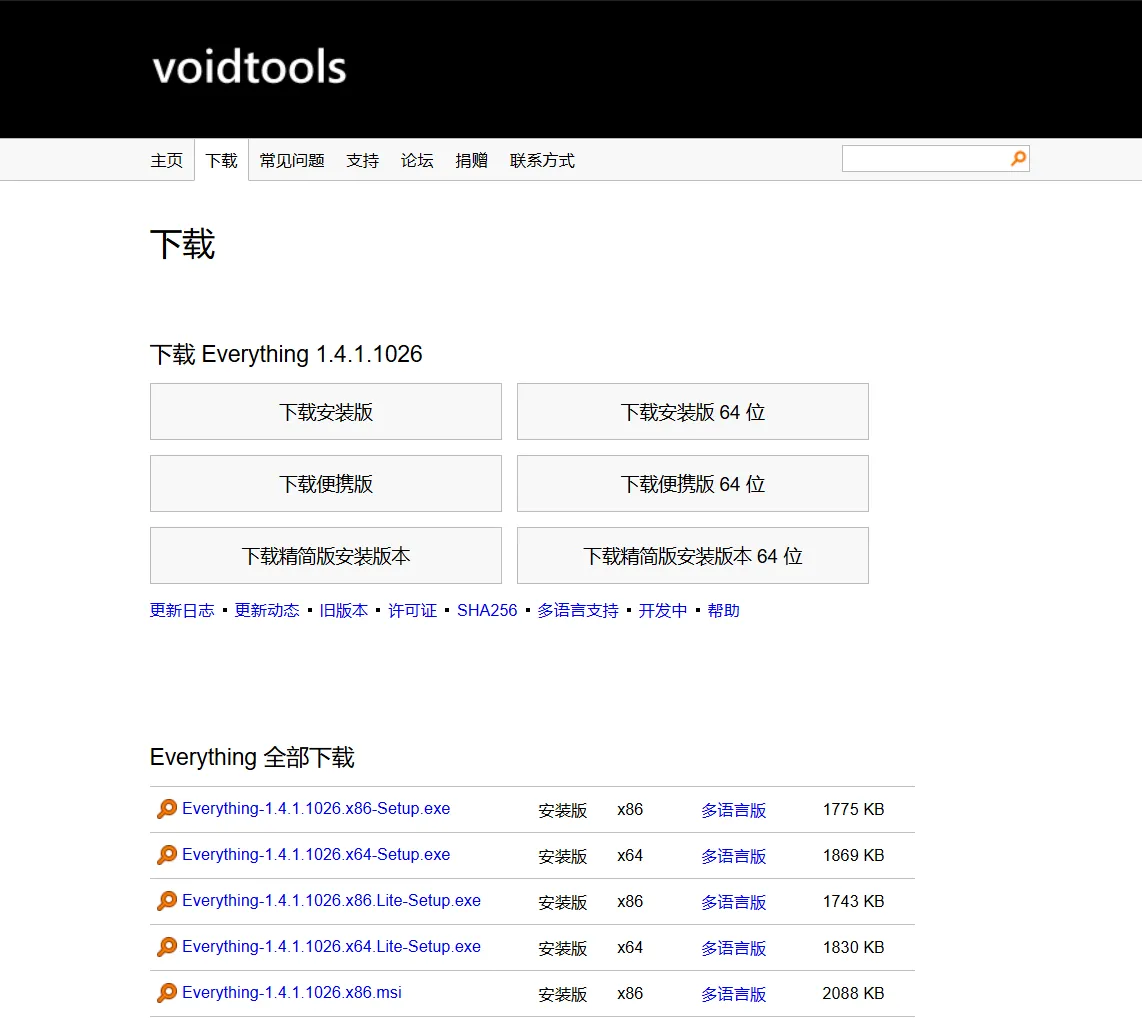1142x1018 pixels.
Task: Click the voidtools site logo
Action: point(249,67)
